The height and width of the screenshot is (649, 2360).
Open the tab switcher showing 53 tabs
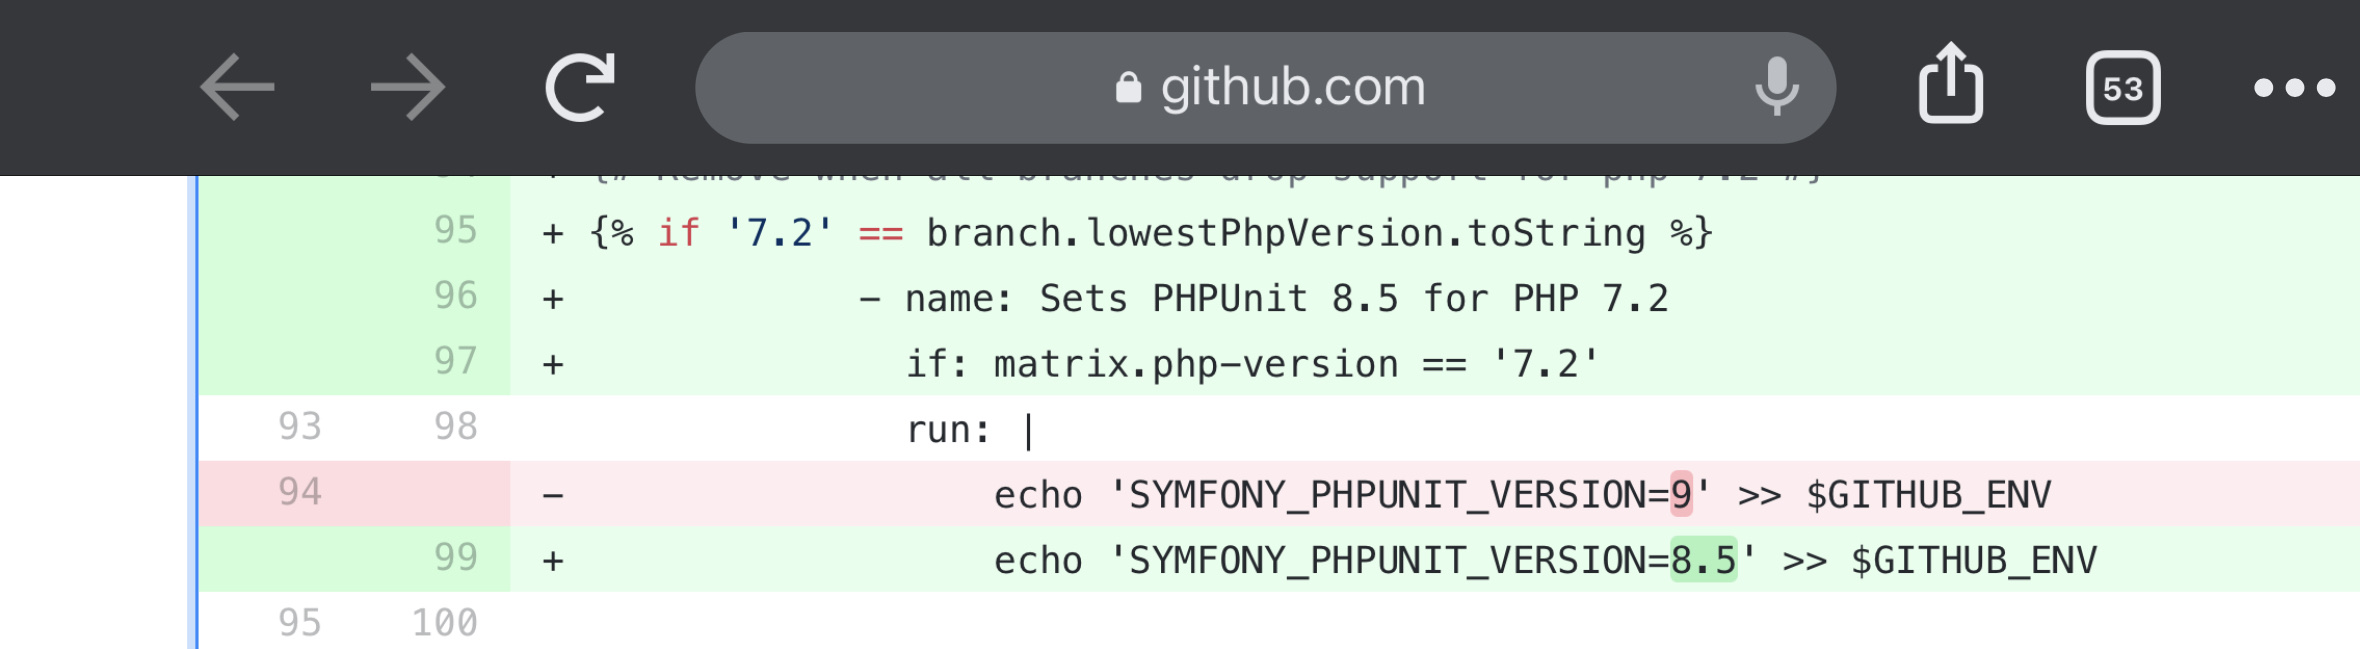pyautogui.click(x=2123, y=88)
